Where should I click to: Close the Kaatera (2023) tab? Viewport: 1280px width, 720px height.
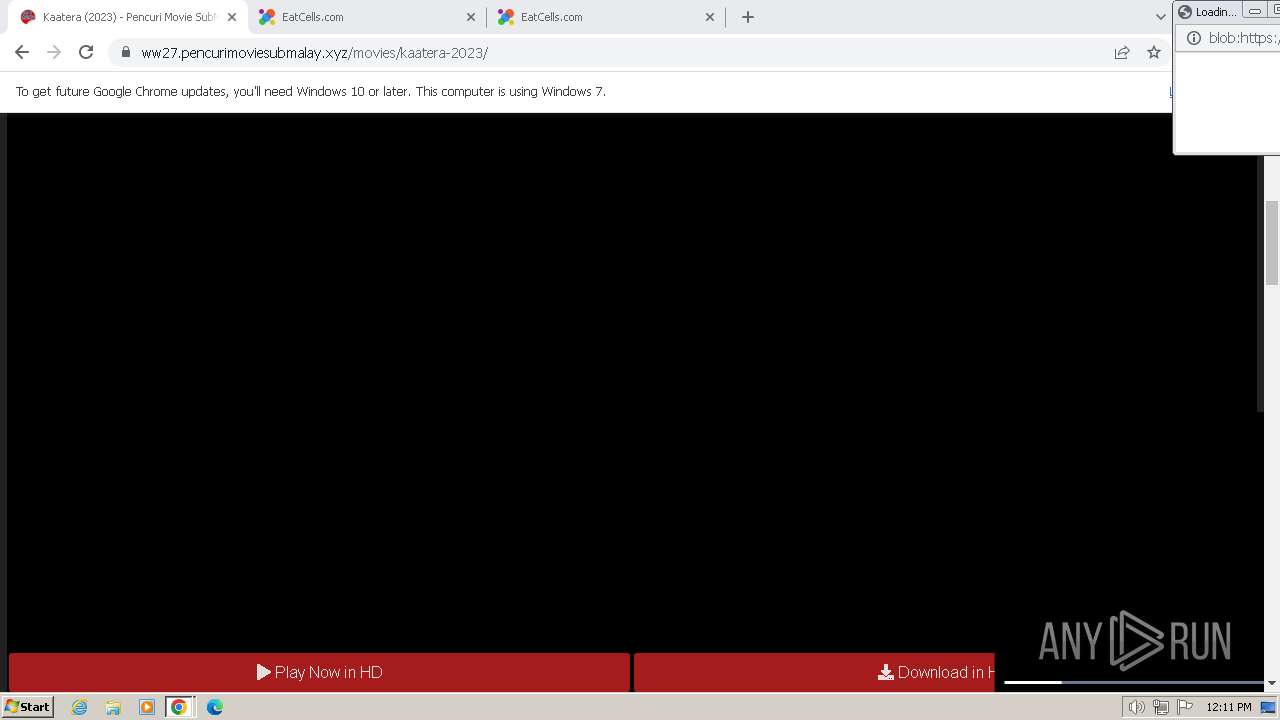pos(232,17)
